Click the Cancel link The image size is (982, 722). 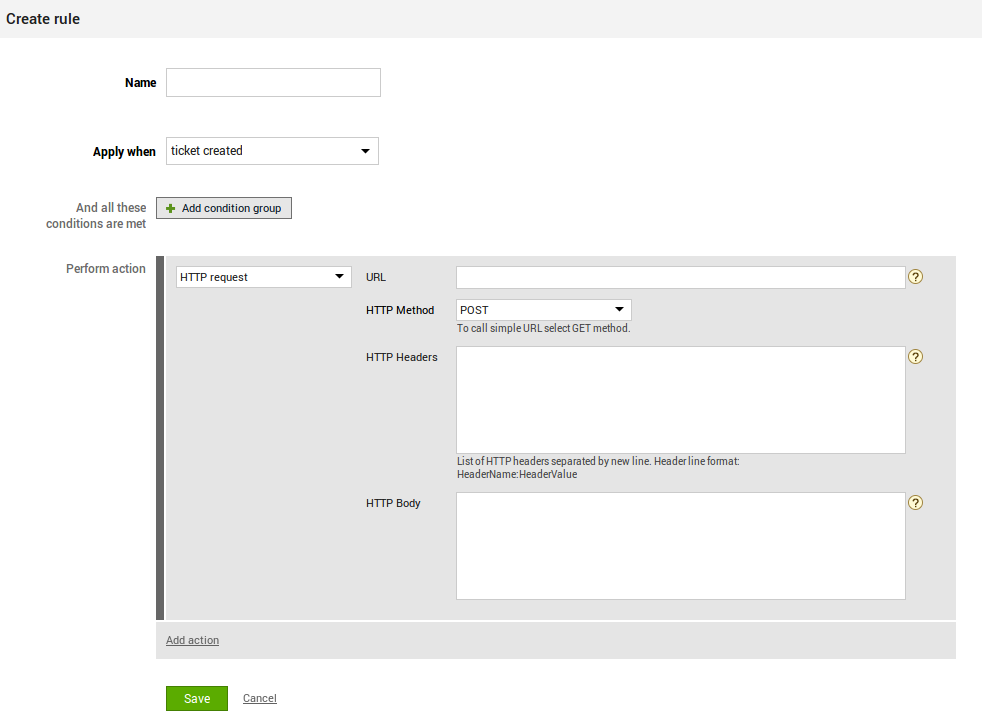260,698
